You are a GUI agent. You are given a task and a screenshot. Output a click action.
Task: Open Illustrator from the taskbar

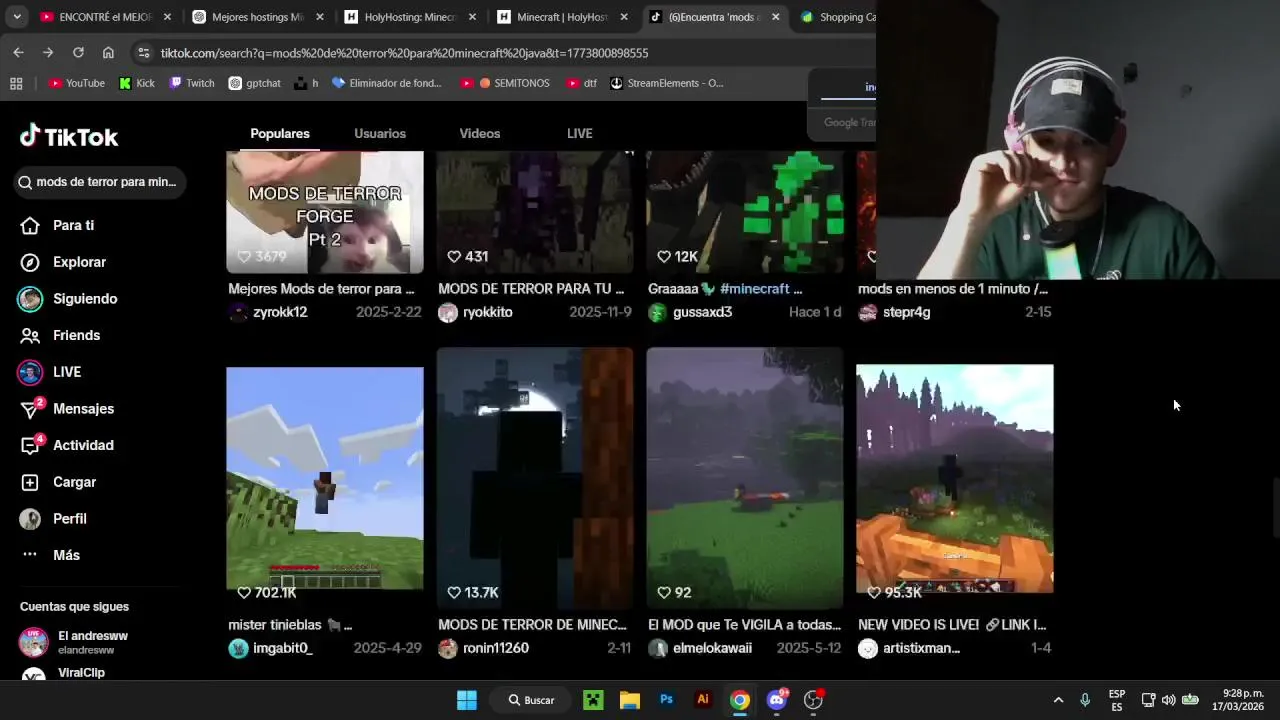pos(703,700)
